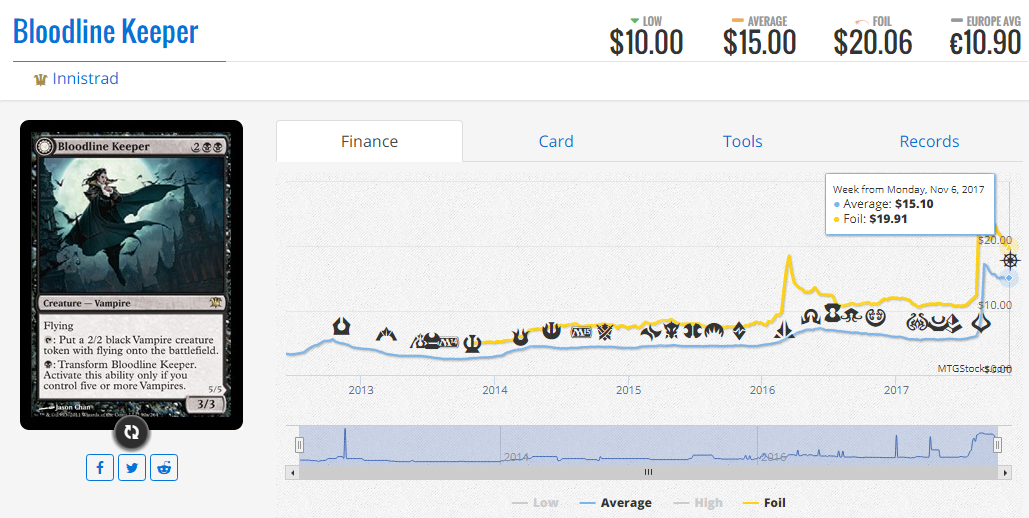Viewport: 1029px width, 518px height.
Task: Click the Oath of the Gatewatch marker
Action: tap(783, 330)
